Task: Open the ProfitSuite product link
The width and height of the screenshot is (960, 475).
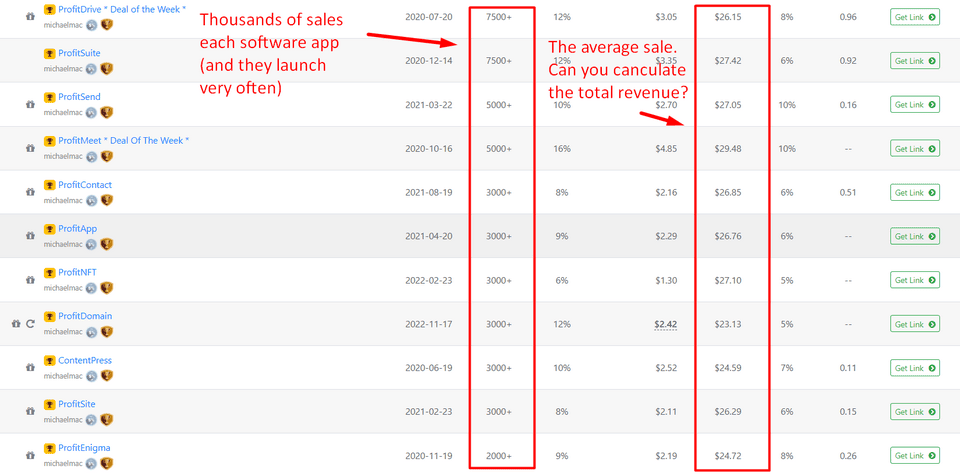Action: [x=80, y=53]
